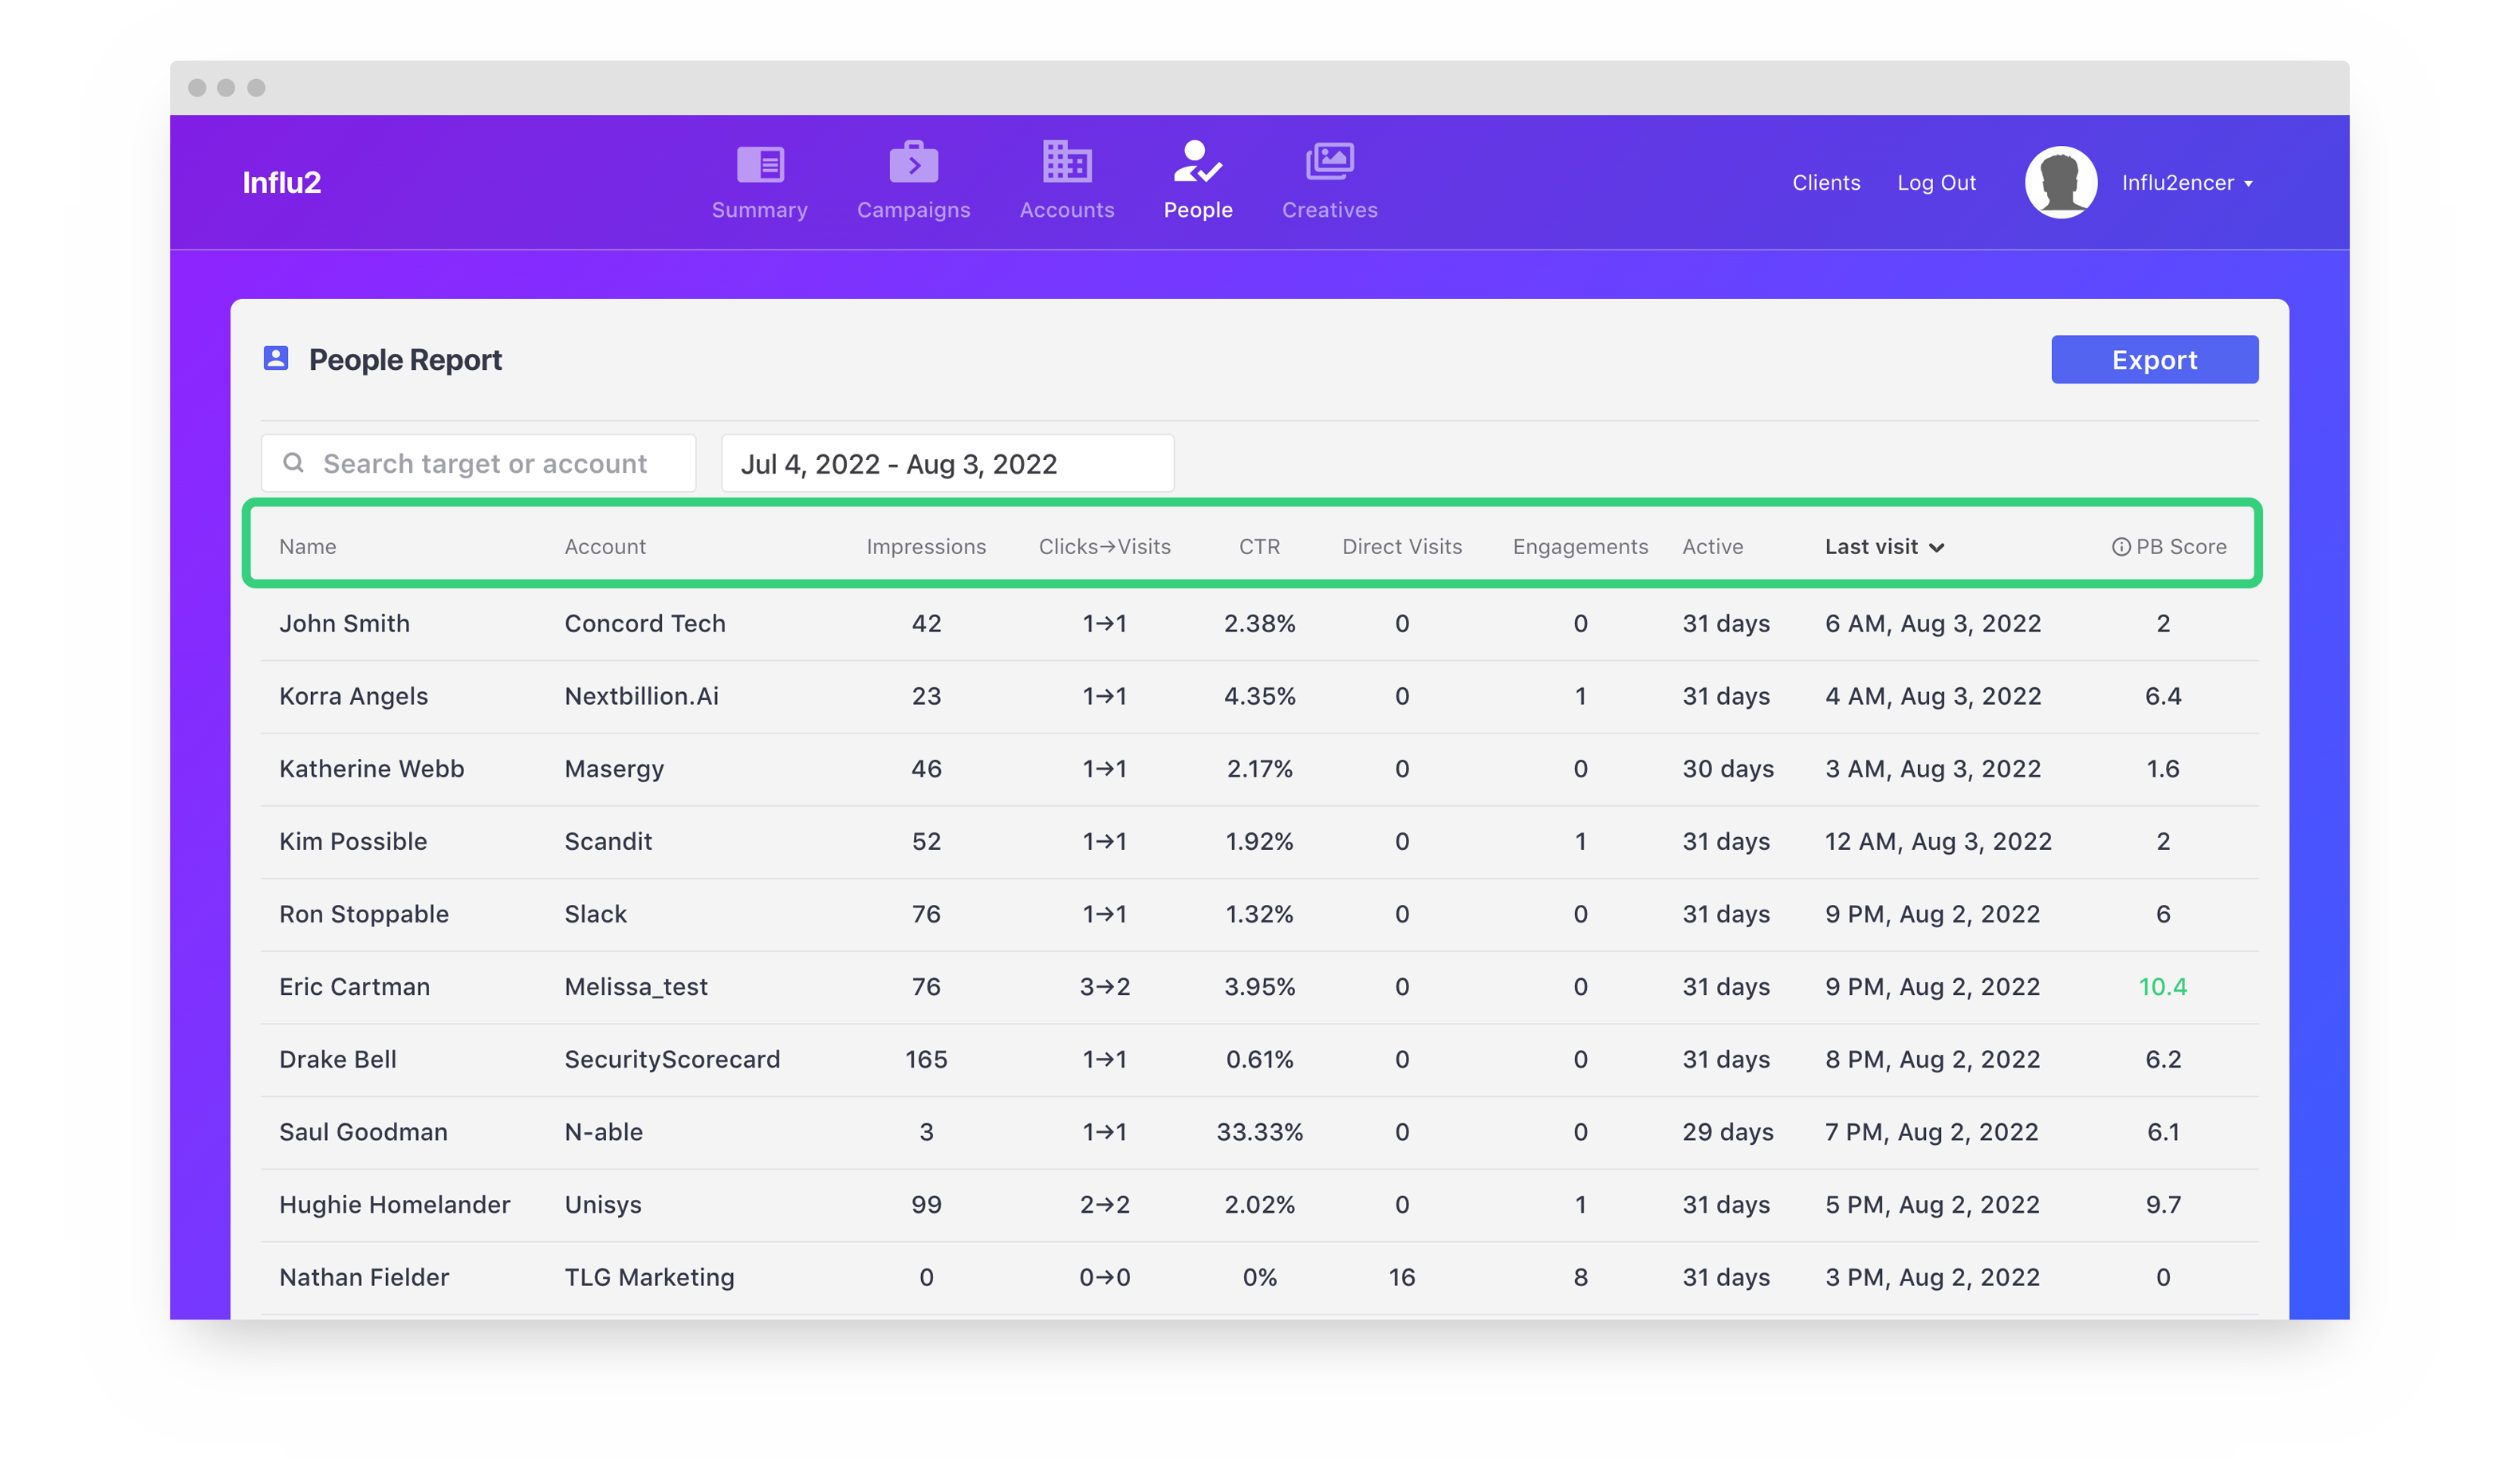Open the Clients menu item

(1826, 183)
